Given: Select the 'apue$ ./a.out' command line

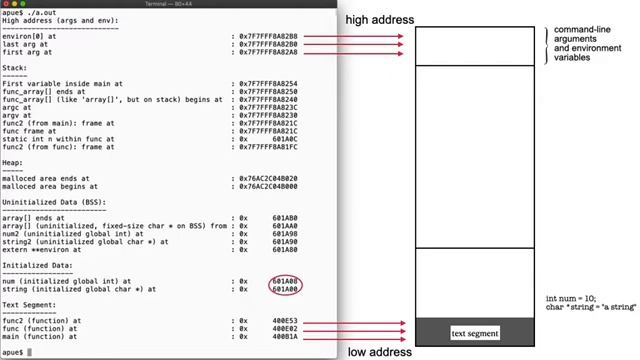Looking at the screenshot, I should click(29, 13).
